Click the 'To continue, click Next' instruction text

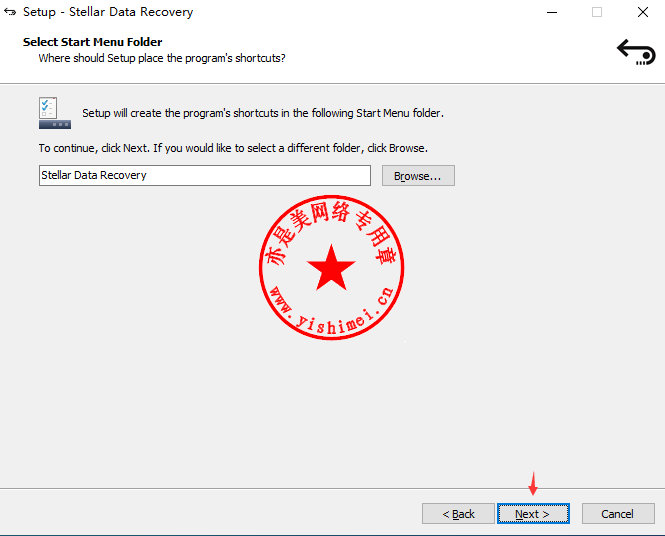pos(233,148)
